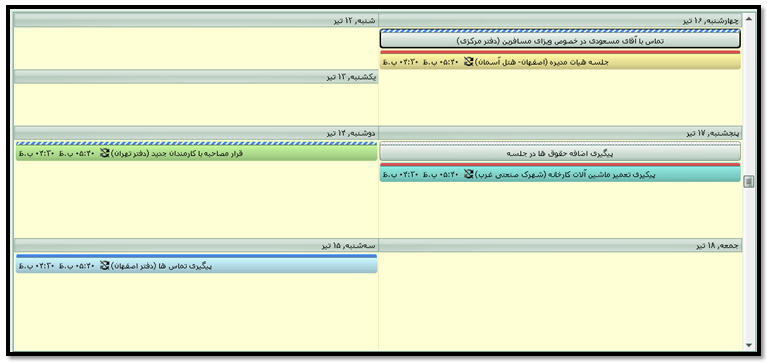This screenshot has width=767, height=362.
Task: Select the پنجشنبه، ۱۷ تیر day header
Action: (x=561, y=133)
